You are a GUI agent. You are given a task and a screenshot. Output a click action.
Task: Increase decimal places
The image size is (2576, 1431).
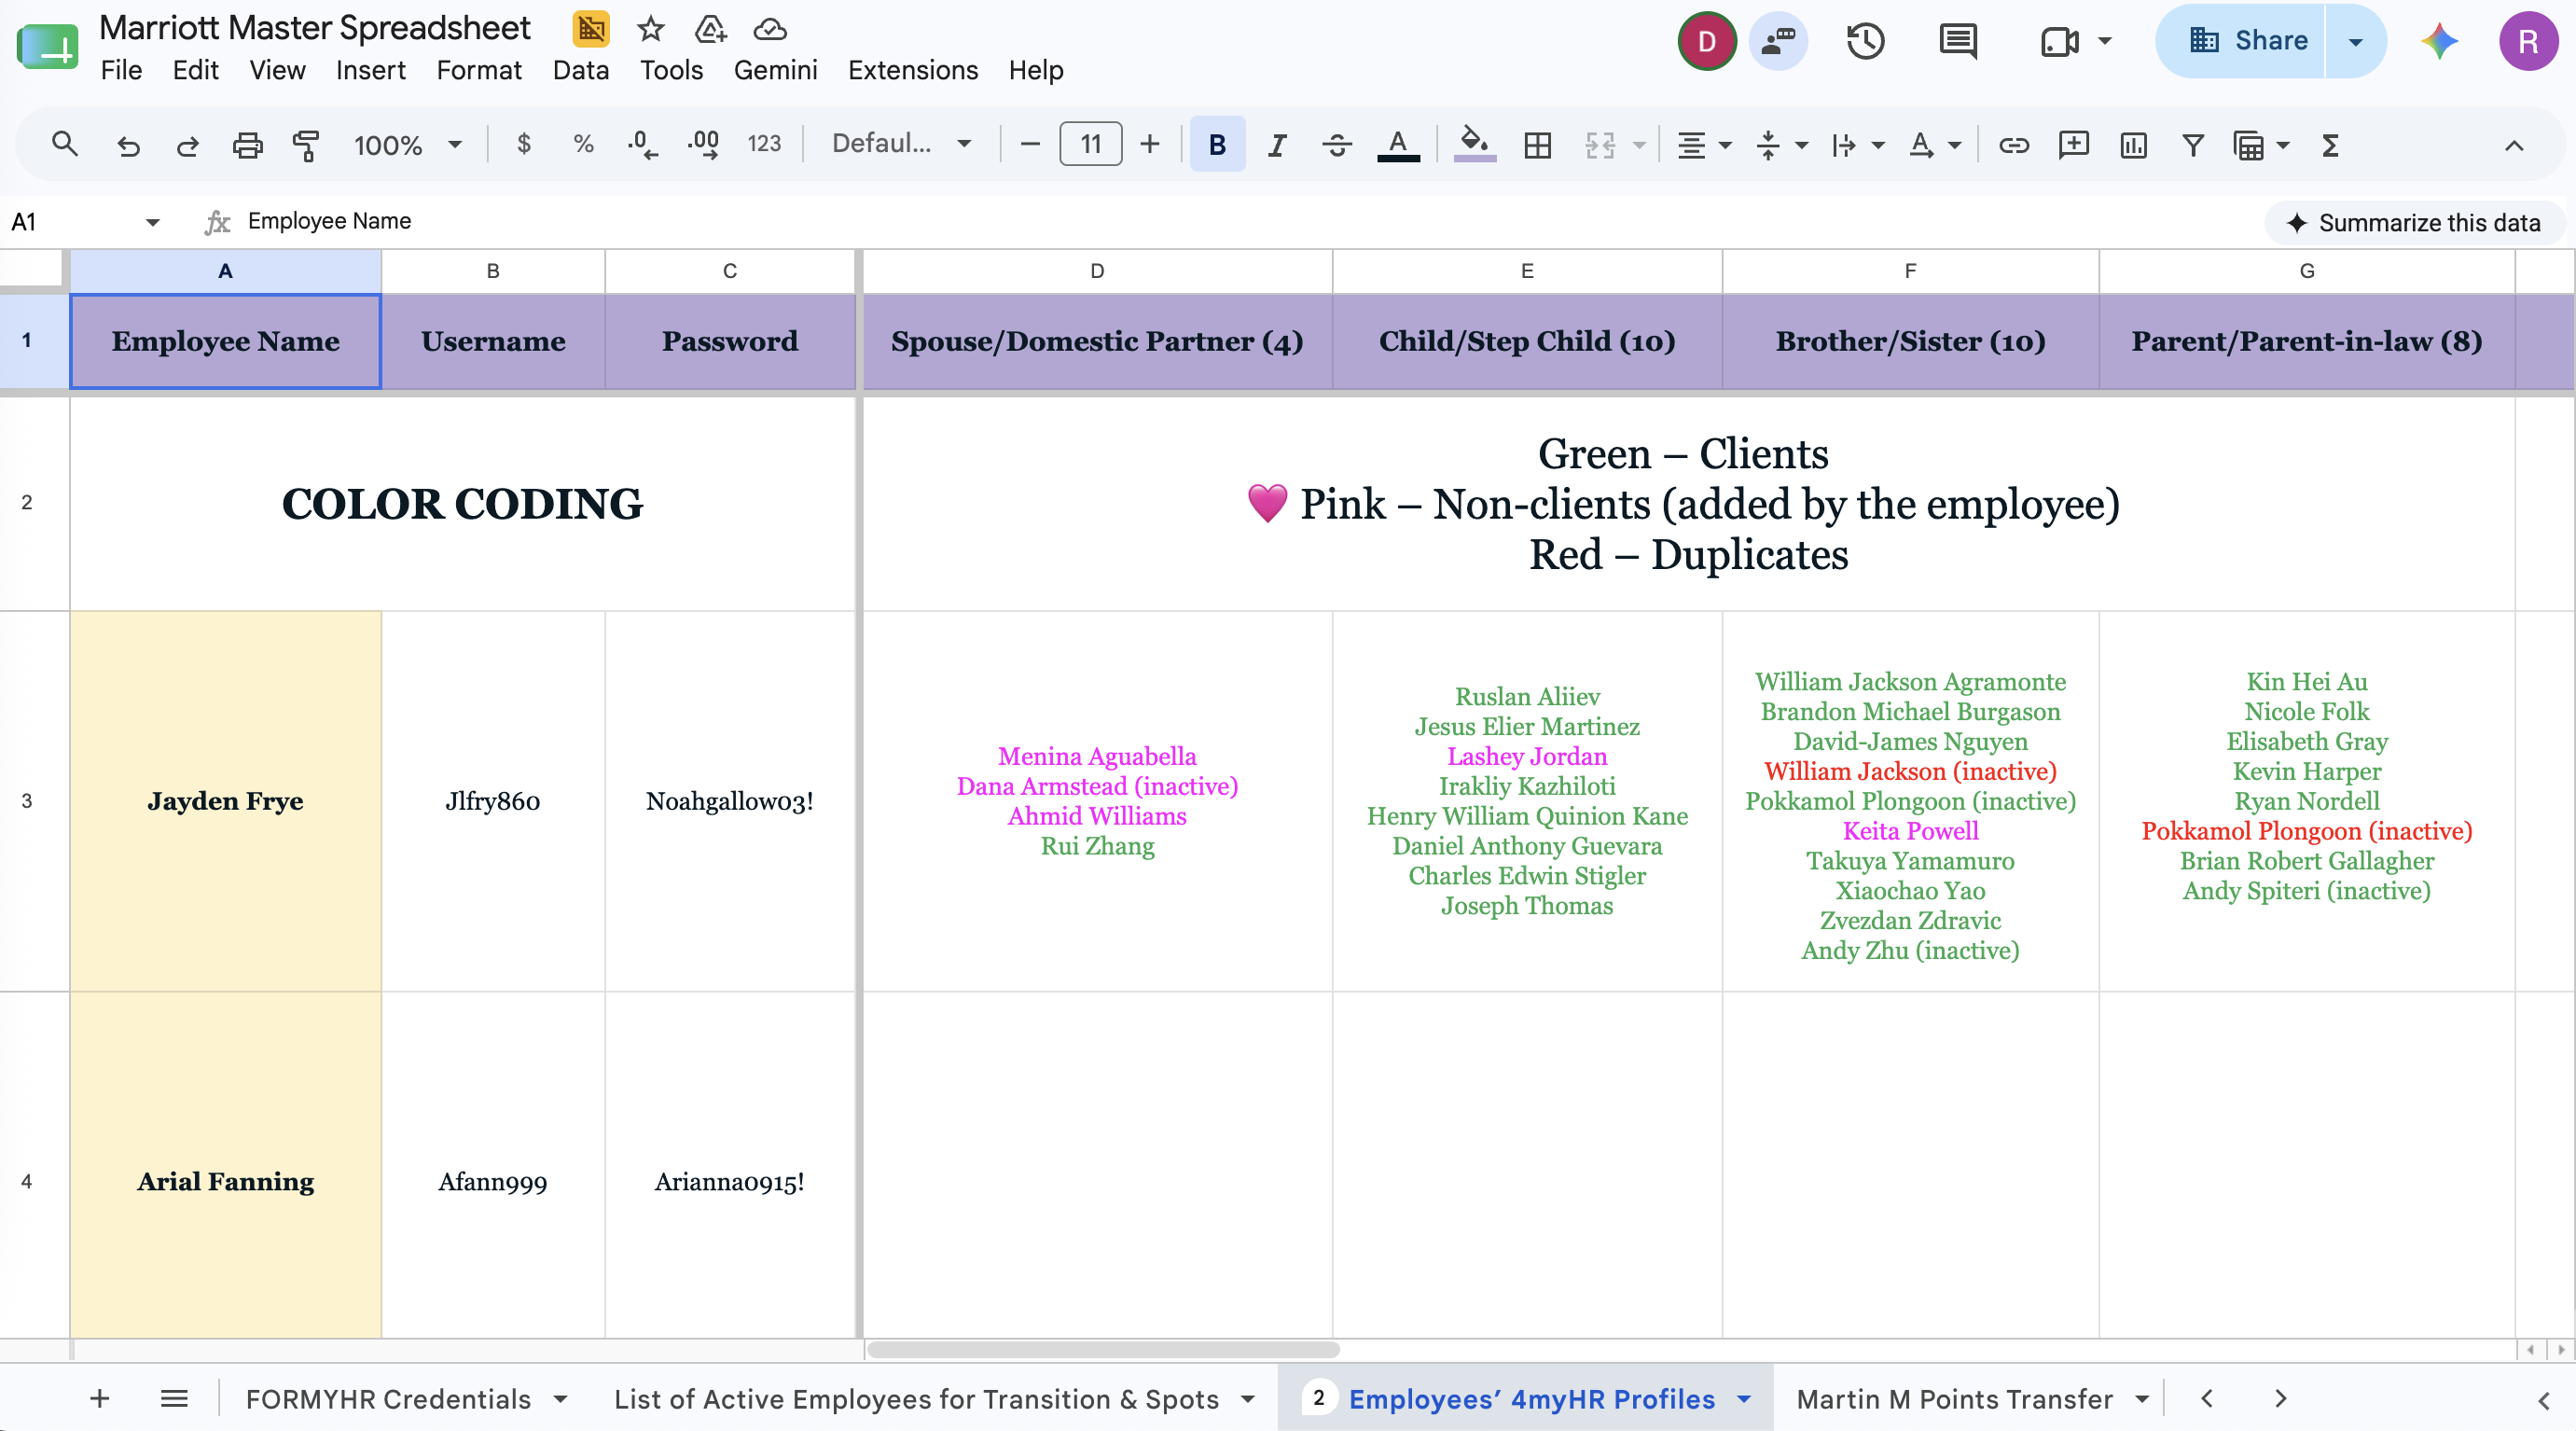tap(703, 144)
